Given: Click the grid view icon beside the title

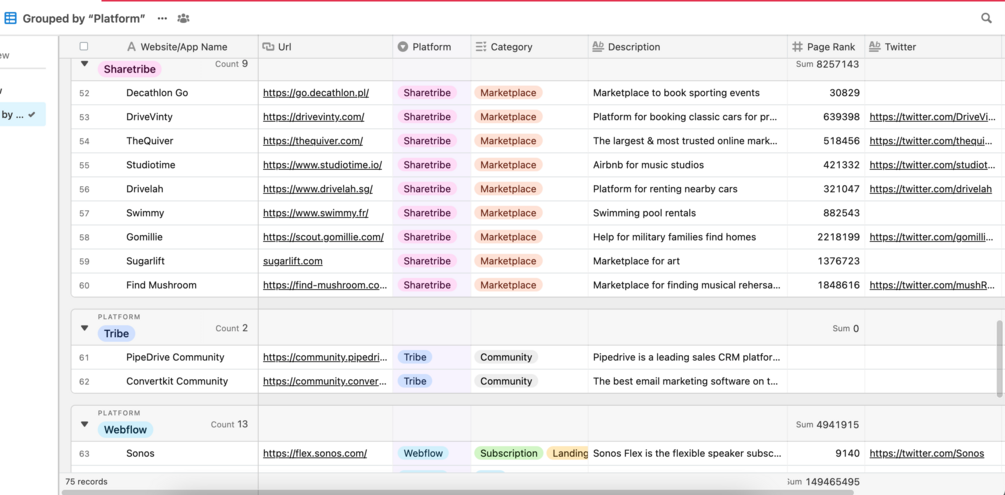Looking at the screenshot, I should pos(11,18).
